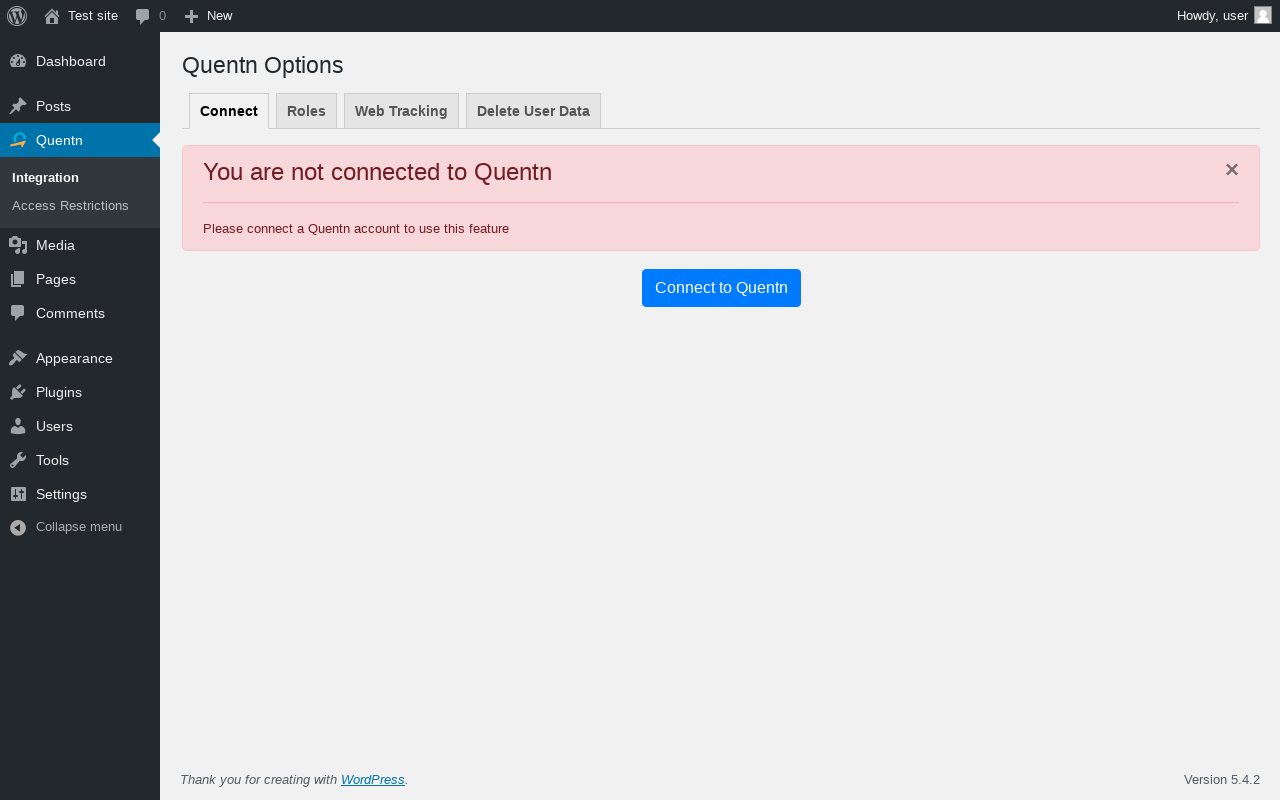The image size is (1280, 800).
Task: Click the Settings sliders icon
Action: tap(18, 494)
